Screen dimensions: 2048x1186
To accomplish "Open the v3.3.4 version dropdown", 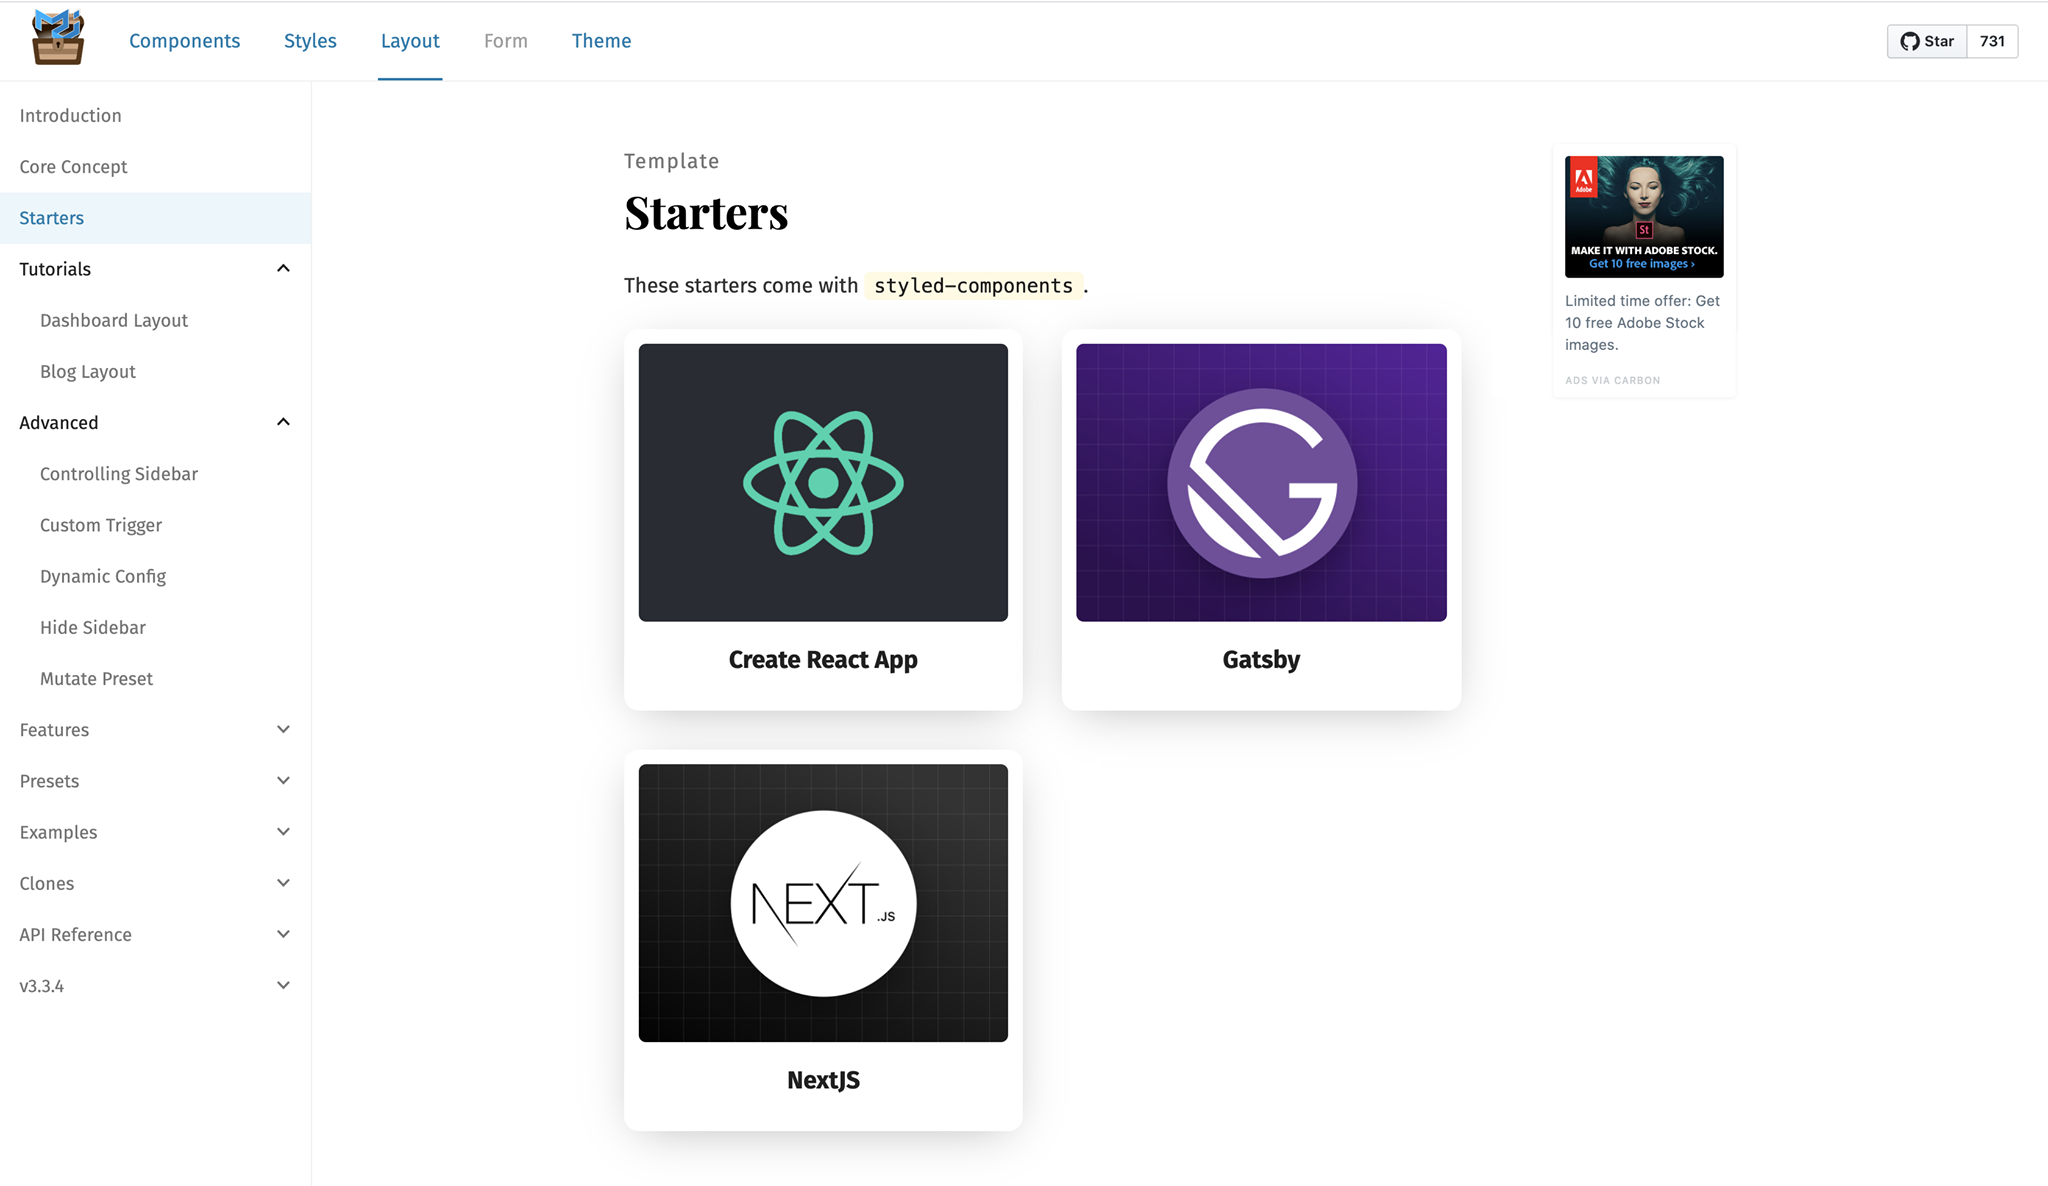I will (x=155, y=986).
